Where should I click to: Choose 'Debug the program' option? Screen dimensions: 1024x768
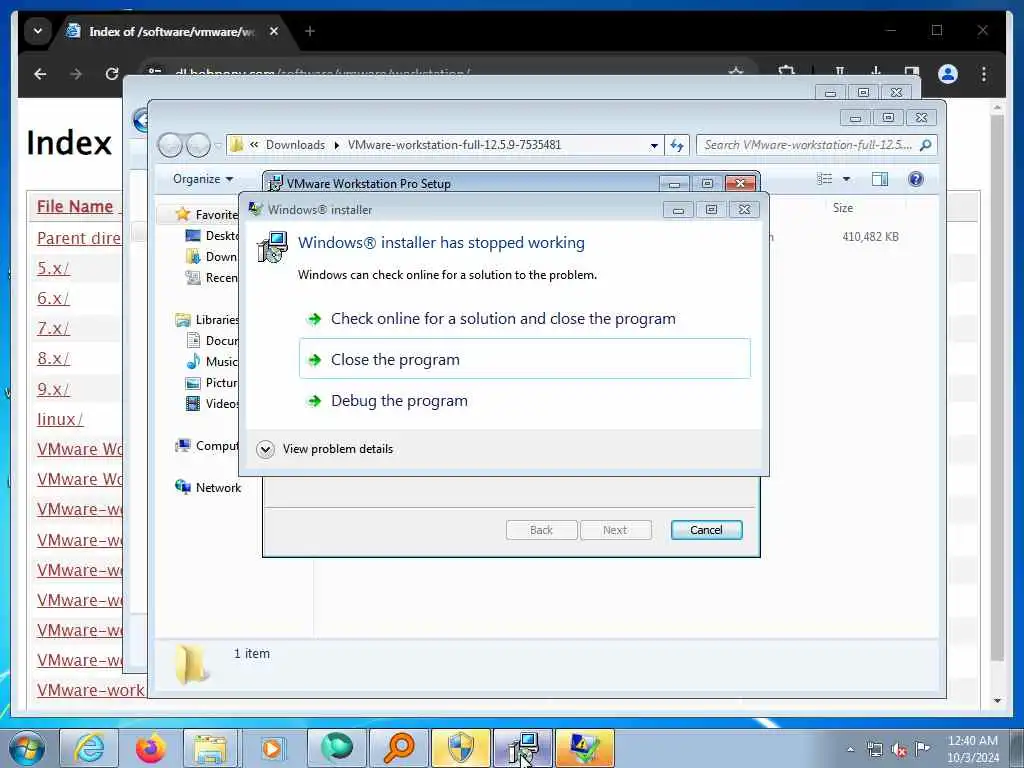point(399,401)
